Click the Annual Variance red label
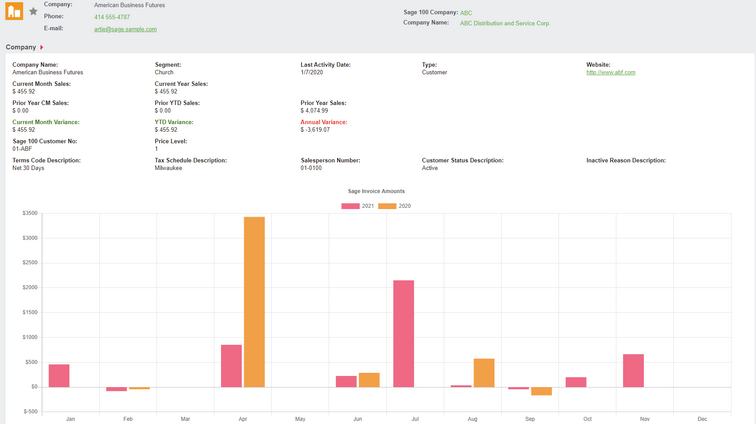The width and height of the screenshot is (756, 424). tap(324, 122)
